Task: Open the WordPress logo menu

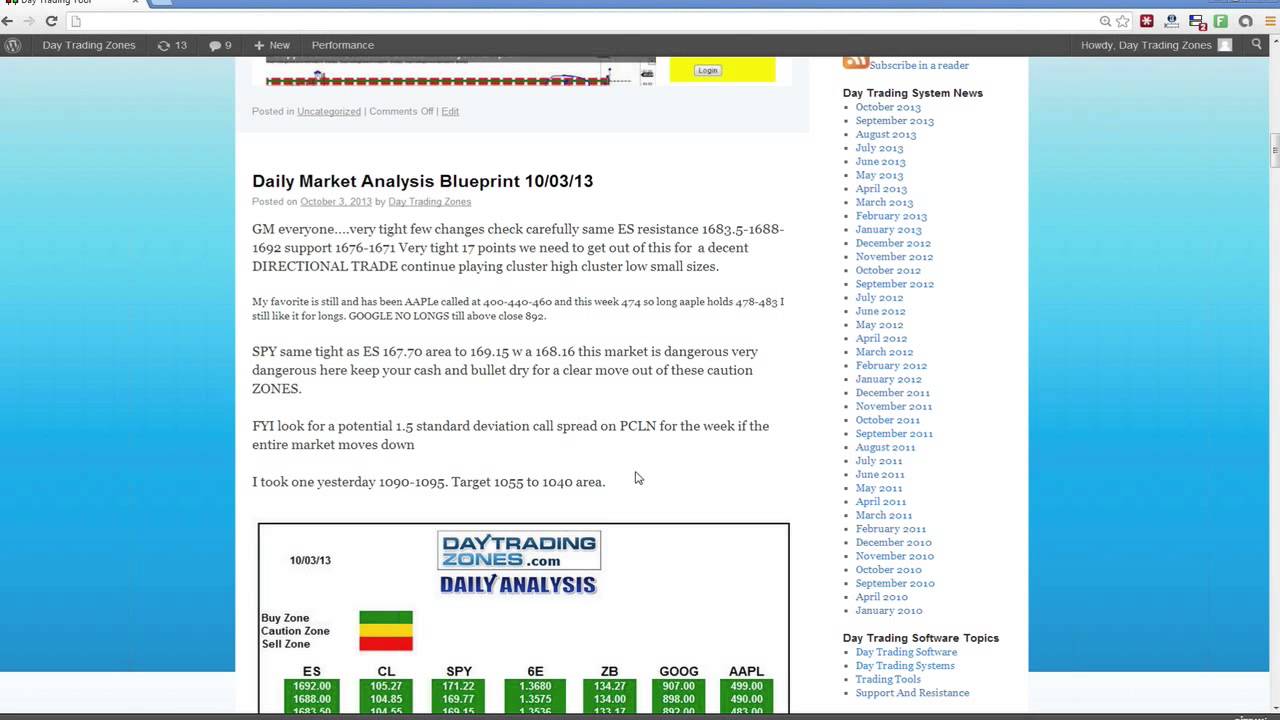Action: tap(13, 45)
